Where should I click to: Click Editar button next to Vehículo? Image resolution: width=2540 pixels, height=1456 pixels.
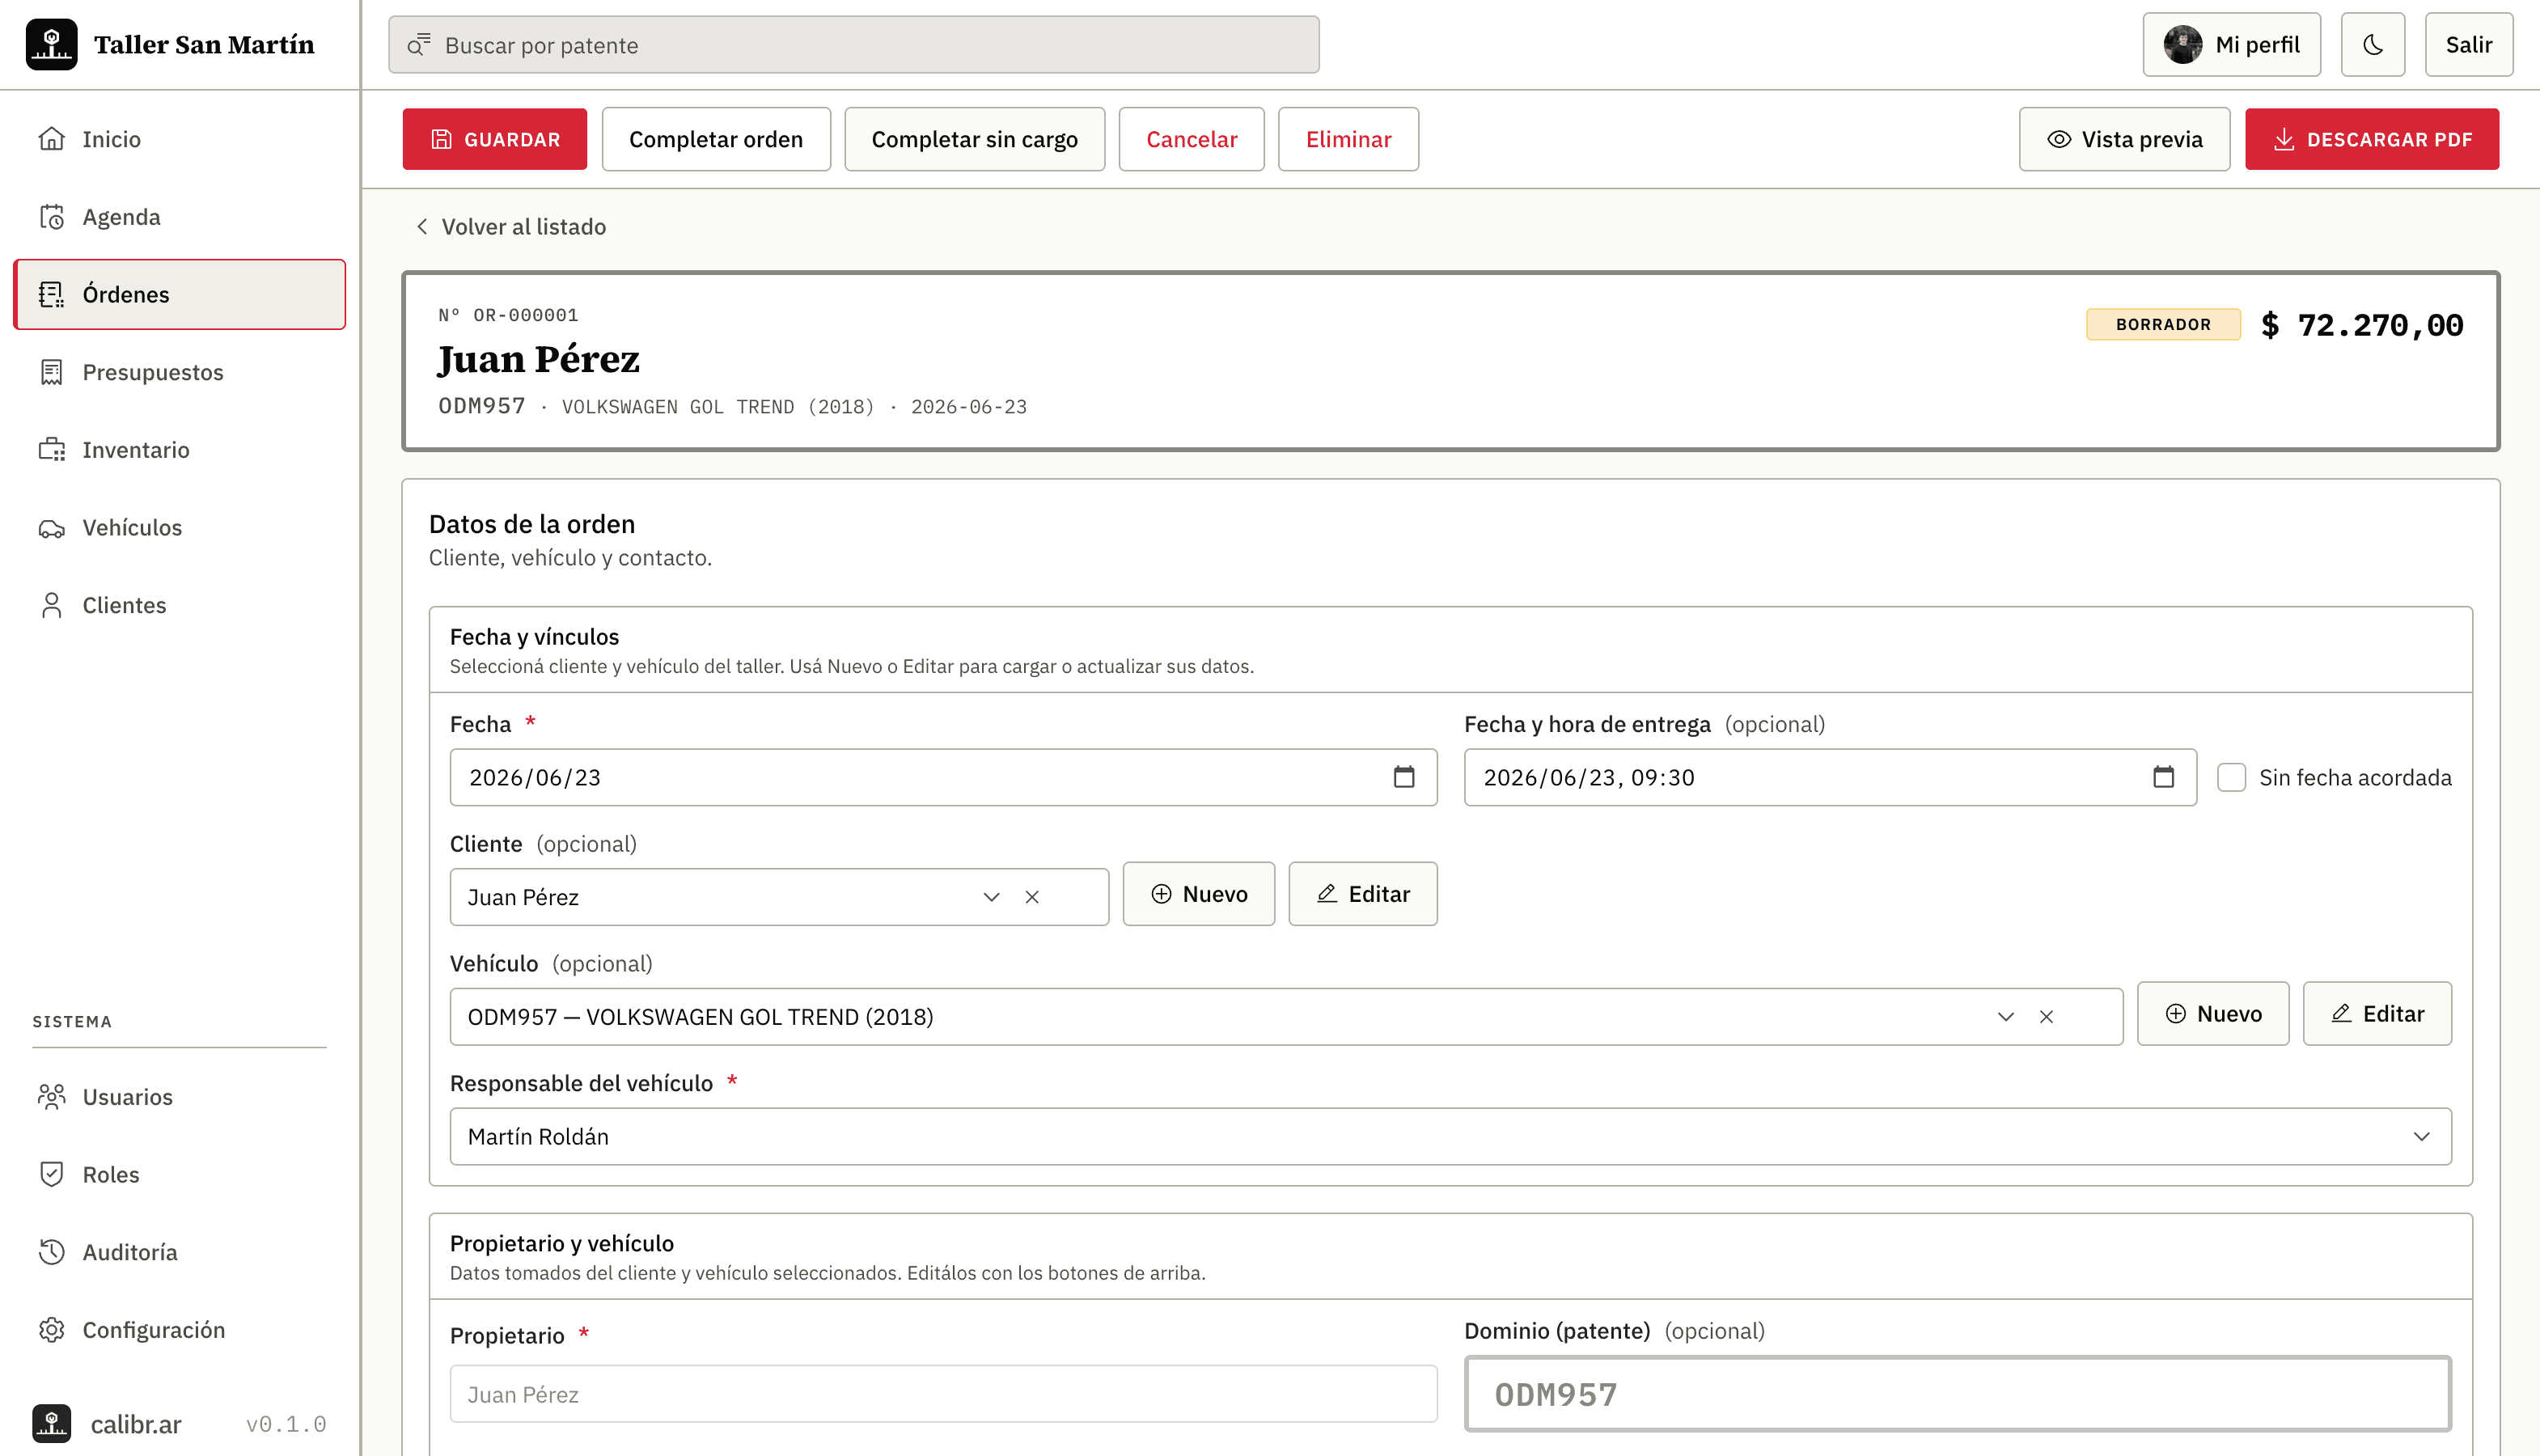(2377, 1014)
